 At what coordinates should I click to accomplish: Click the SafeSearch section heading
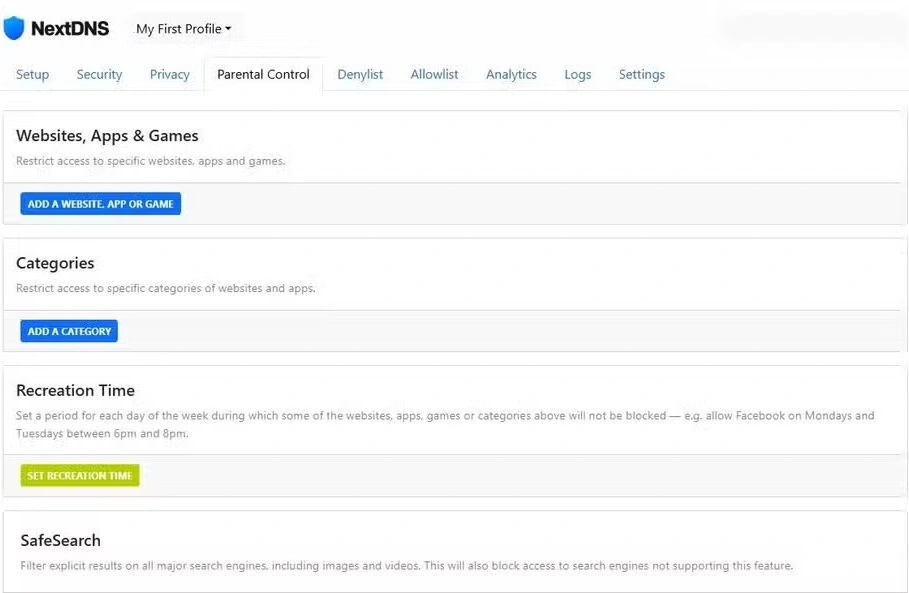(60, 540)
